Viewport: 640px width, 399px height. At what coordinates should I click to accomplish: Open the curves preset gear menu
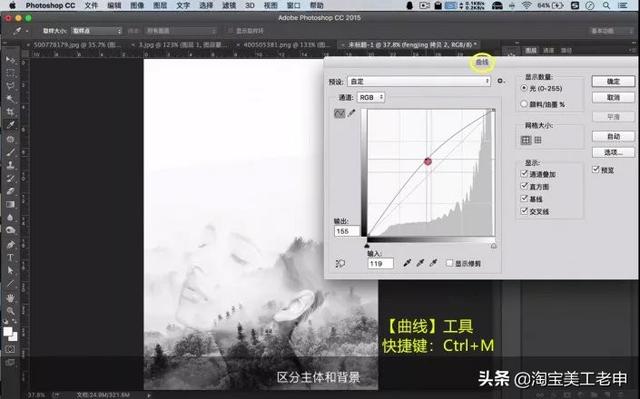(501, 81)
